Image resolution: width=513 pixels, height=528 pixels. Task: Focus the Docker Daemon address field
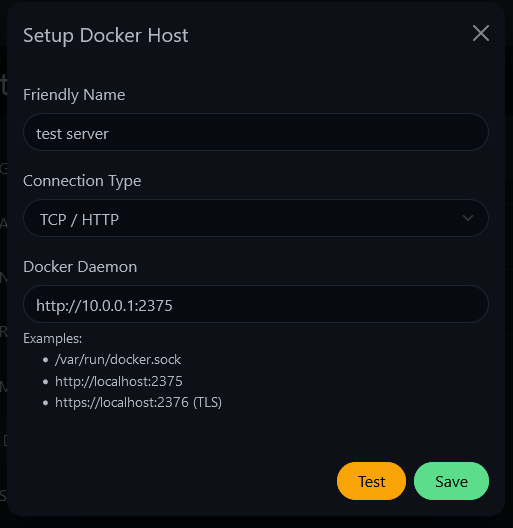pos(256,304)
